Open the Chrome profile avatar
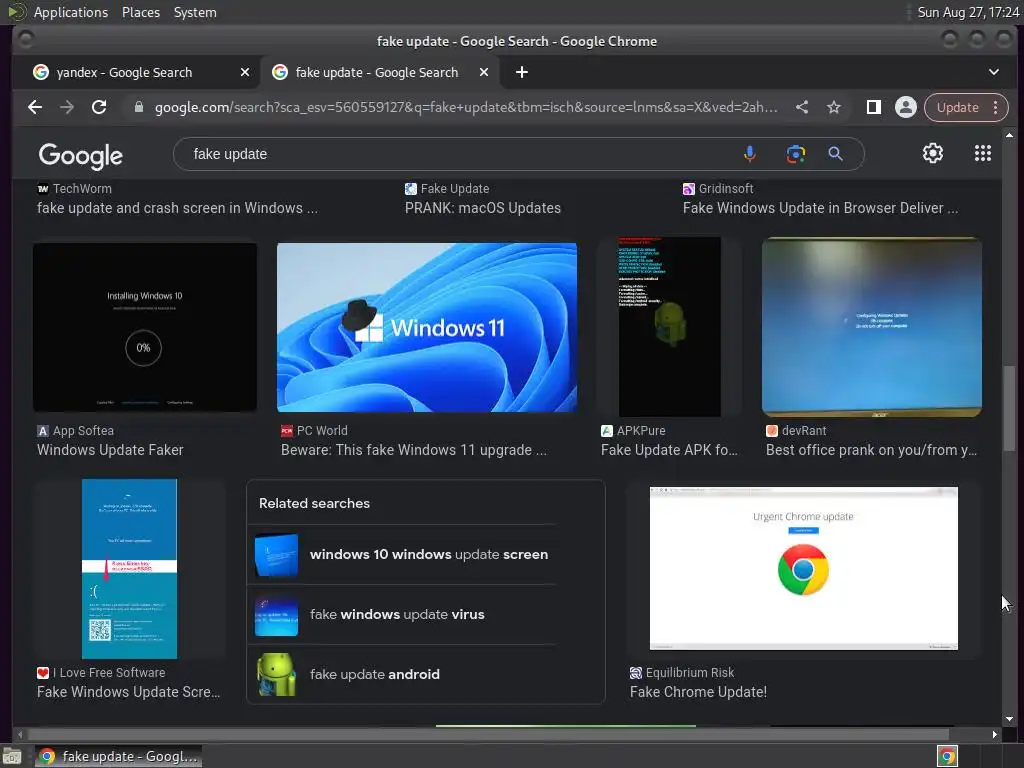The height and width of the screenshot is (768, 1024). coord(906,107)
